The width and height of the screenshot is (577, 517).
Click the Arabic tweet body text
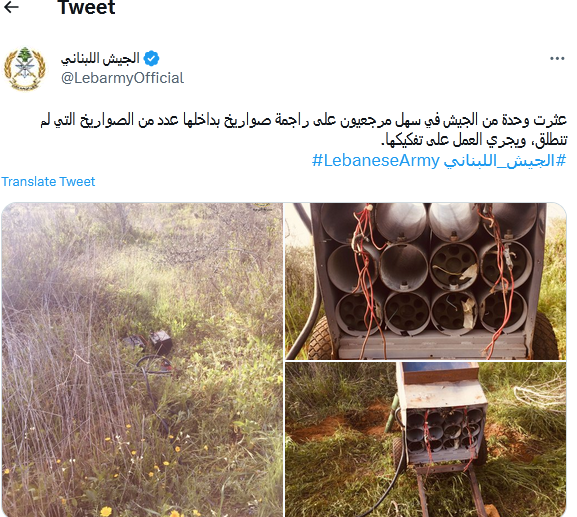304,130
